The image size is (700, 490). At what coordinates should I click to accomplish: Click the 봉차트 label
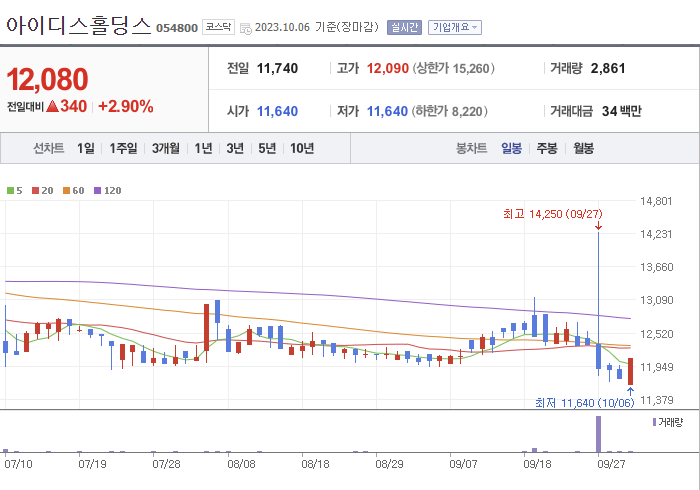pyautogui.click(x=471, y=148)
